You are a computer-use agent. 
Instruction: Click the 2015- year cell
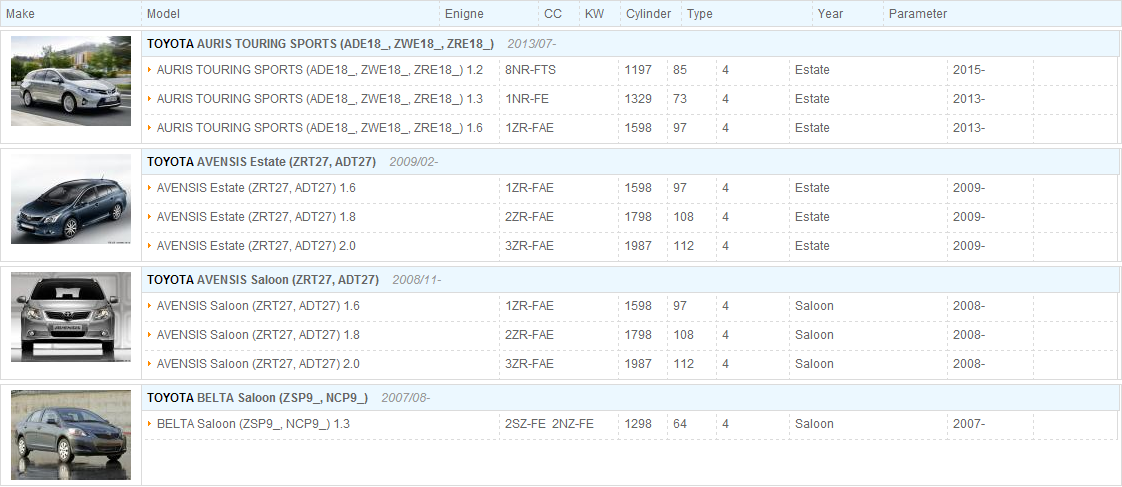pos(969,70)
